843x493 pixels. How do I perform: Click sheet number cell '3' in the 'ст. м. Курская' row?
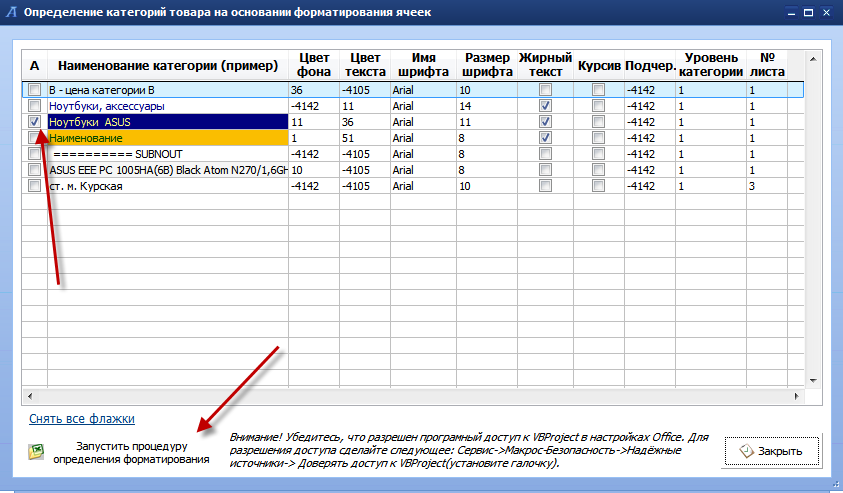[767, 186]
